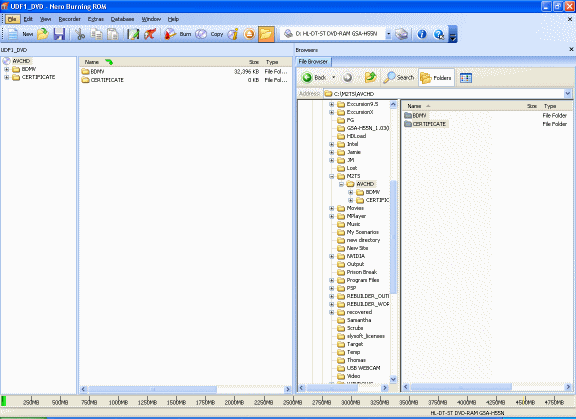This screenshot has height=419, width=576.
Task: Click the browser file list horizontal scrollbar
Action: click(461, 387)
